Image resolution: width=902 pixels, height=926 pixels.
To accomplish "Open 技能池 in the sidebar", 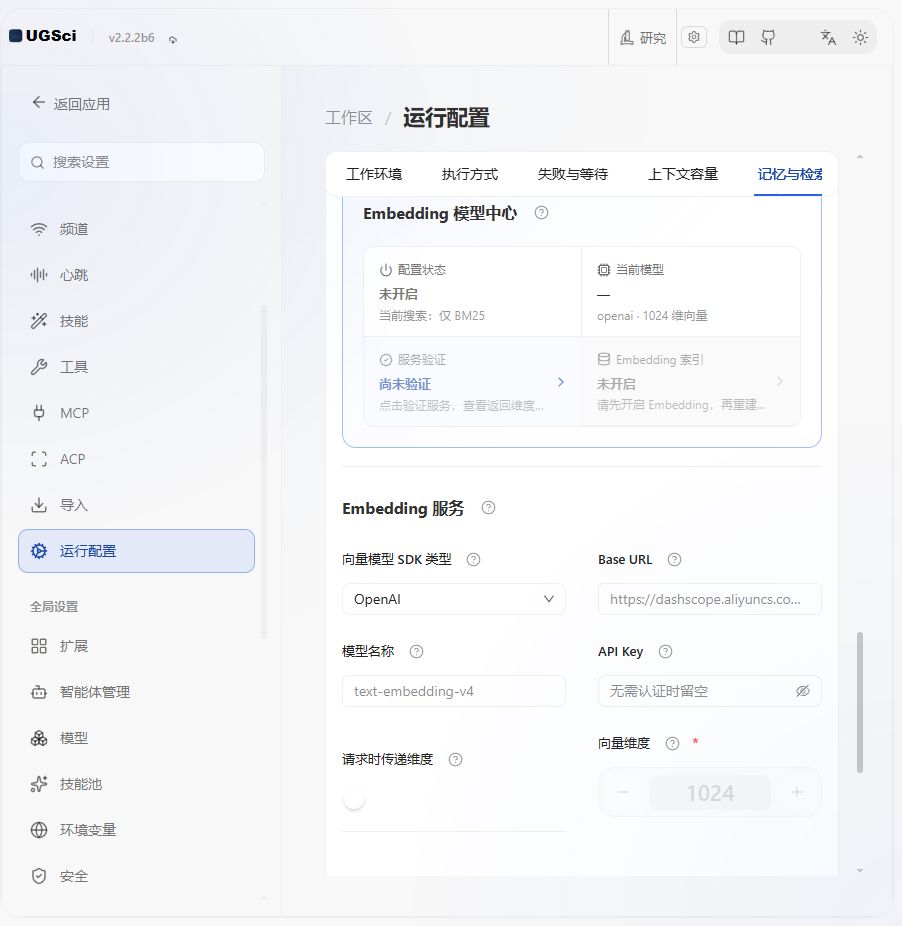I will tap(136, 784).
